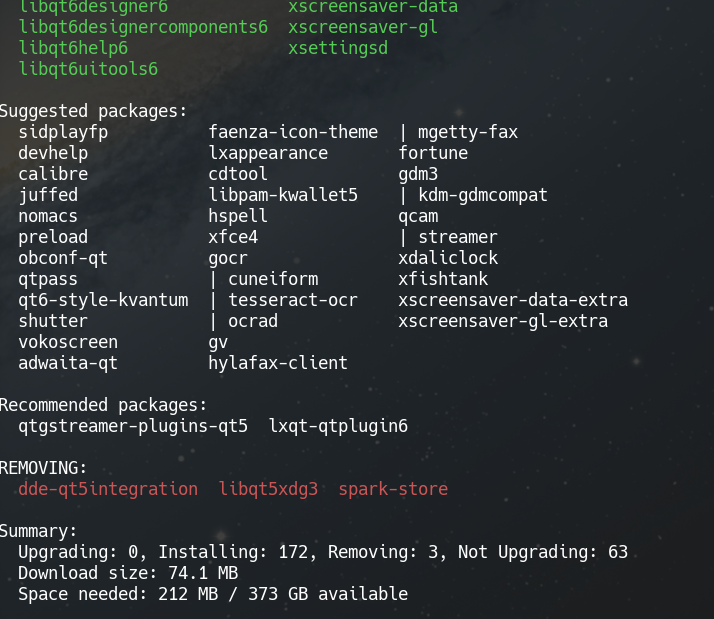Image resolution: width=714 pixels, height=619 pixels.
Task: Click the lxqt-qtplugin6 package
Action: pyautogui.click(x=338, y=426)
